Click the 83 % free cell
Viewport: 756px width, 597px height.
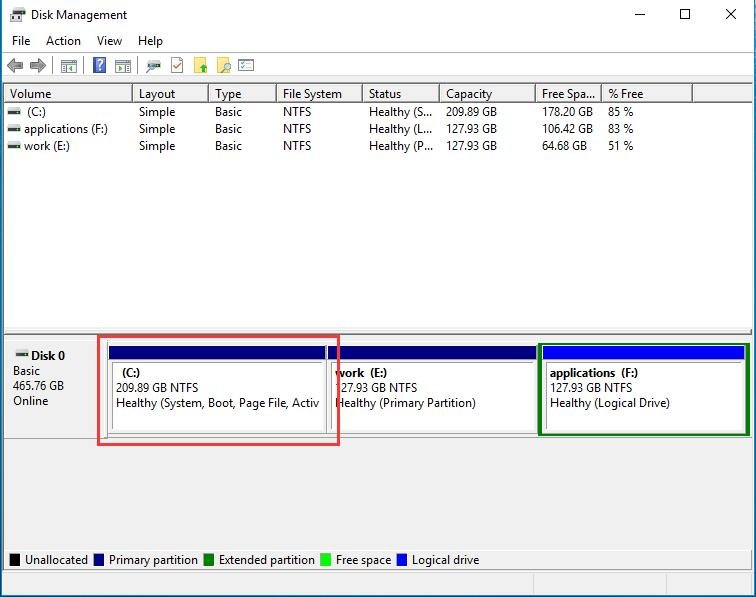coord(621,129)
